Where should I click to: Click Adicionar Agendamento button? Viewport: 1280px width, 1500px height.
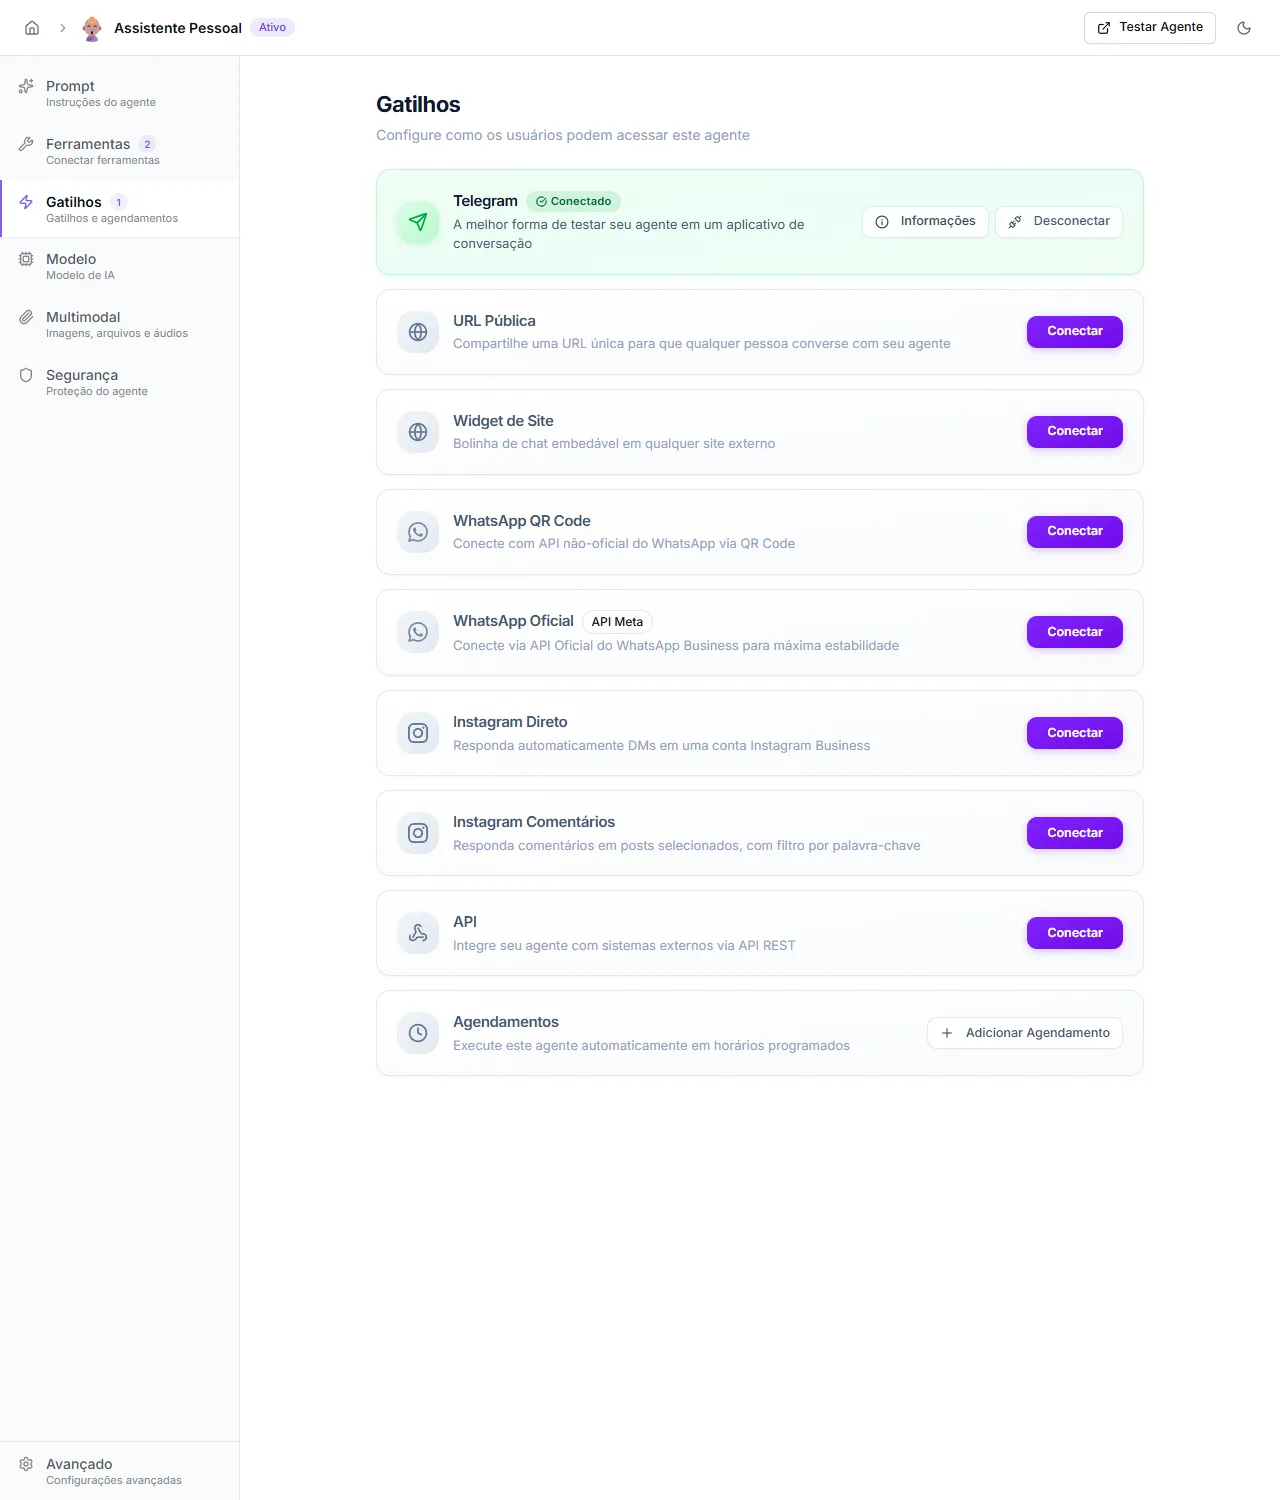click(1025, 1033)
